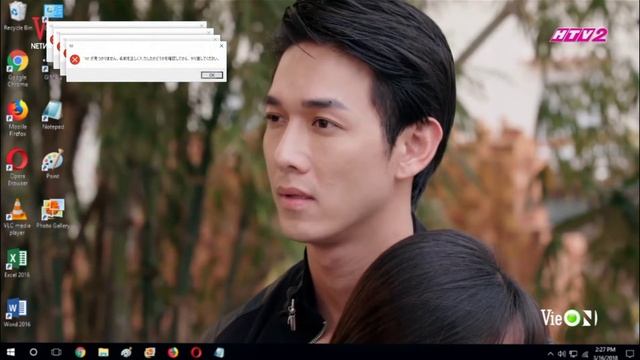Image resolution: width=640 pixels, height=360 pixels.
Task: Open the Photo Gallery desktop shortcut
Action: pyautogui.click(x=53, y=213)
